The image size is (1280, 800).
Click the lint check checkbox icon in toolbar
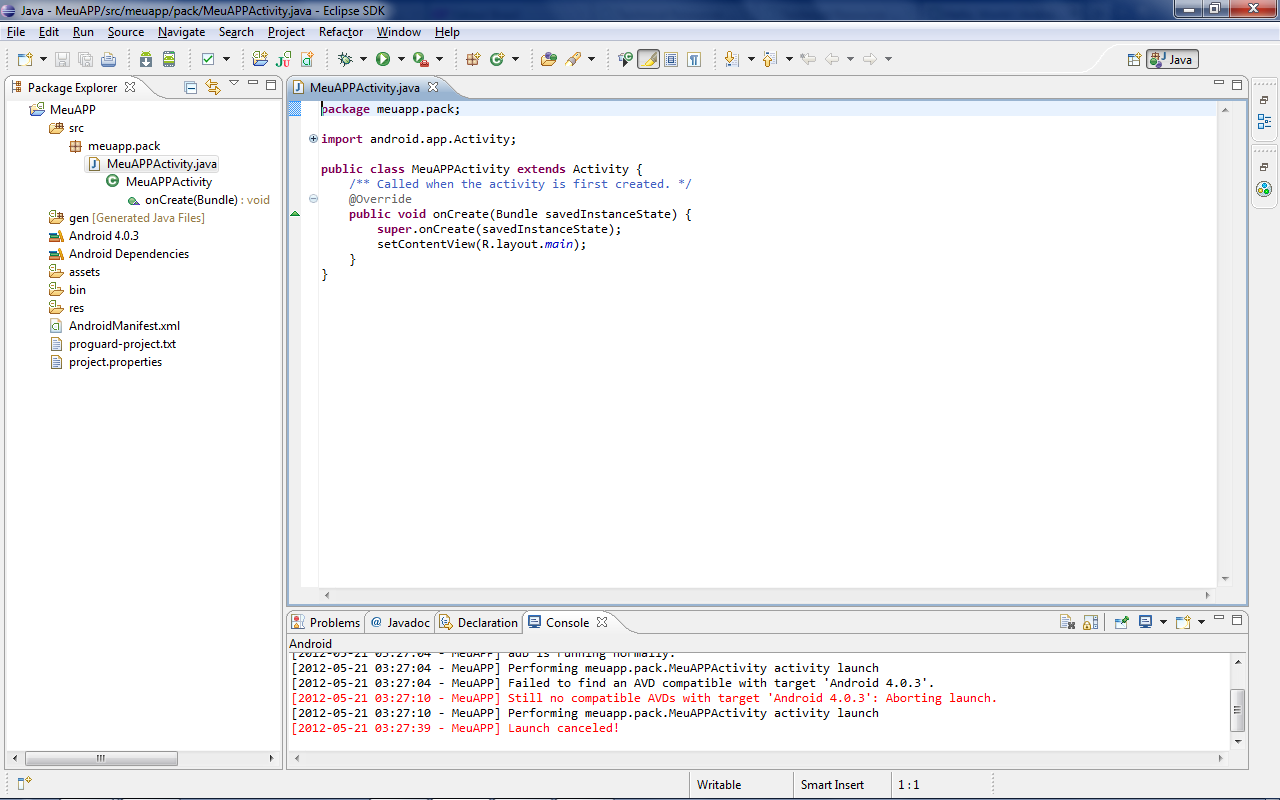tap(208, 59)
